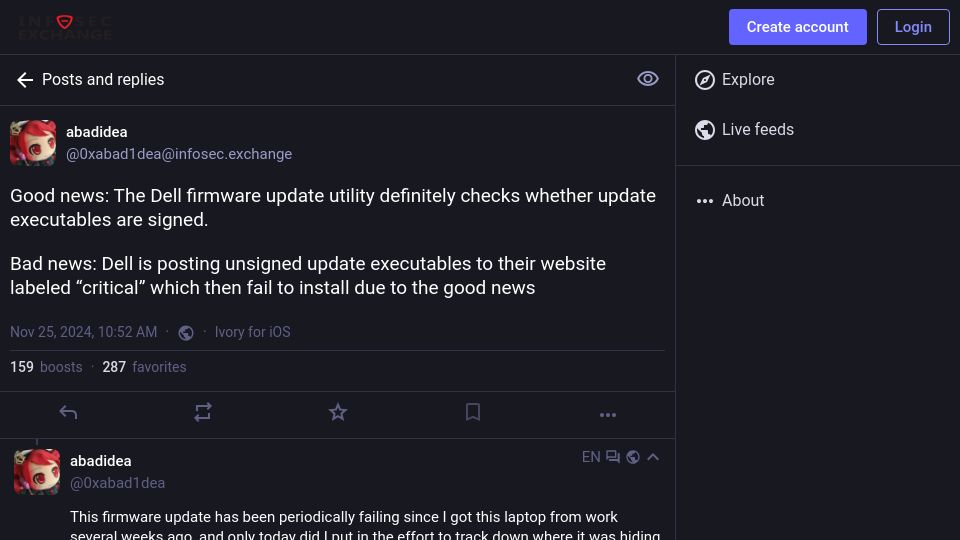Open the @0xabad1dea@infosec.exchange handle link
Image resolution: width=960 pixels, height=540 pixels.
(179, 154)
